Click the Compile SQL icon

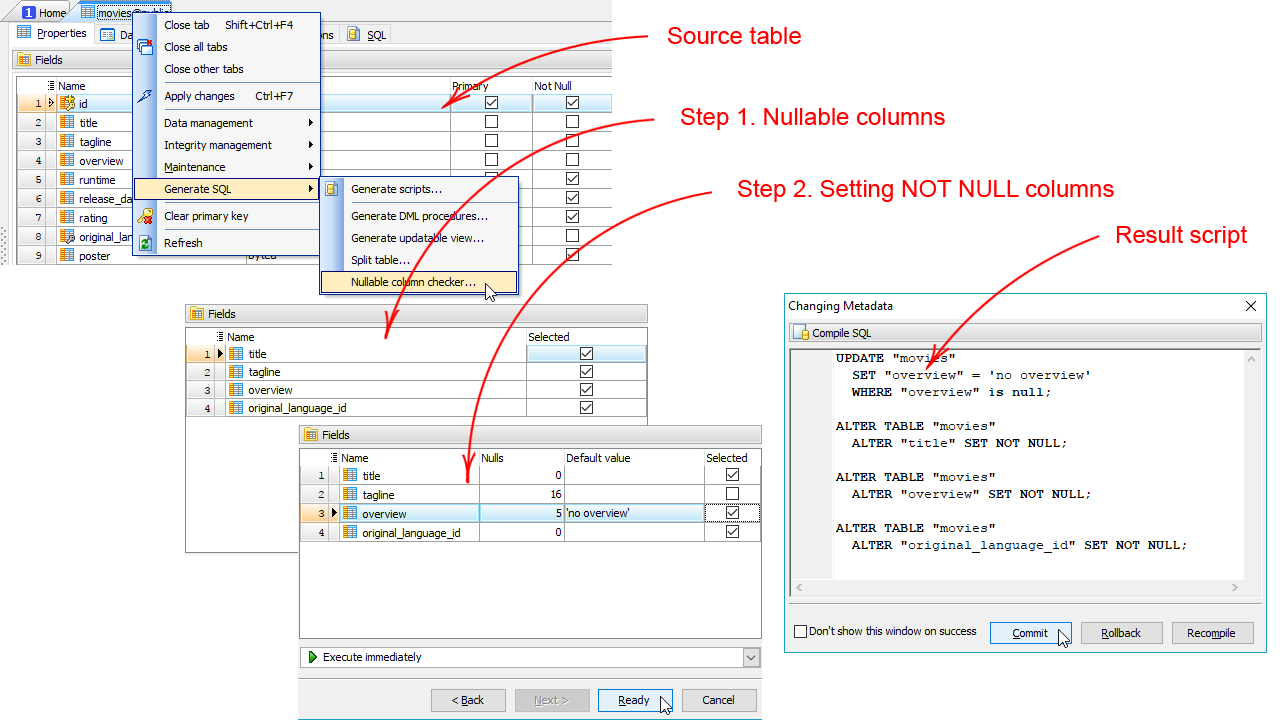(x=801, y=333)
